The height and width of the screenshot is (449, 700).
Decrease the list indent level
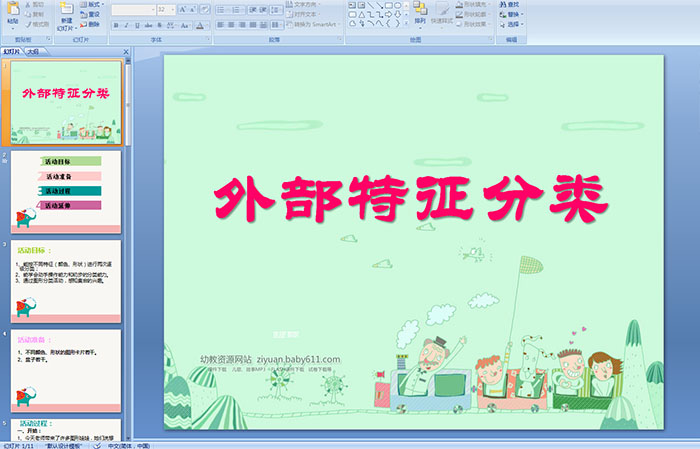[253, 10]
